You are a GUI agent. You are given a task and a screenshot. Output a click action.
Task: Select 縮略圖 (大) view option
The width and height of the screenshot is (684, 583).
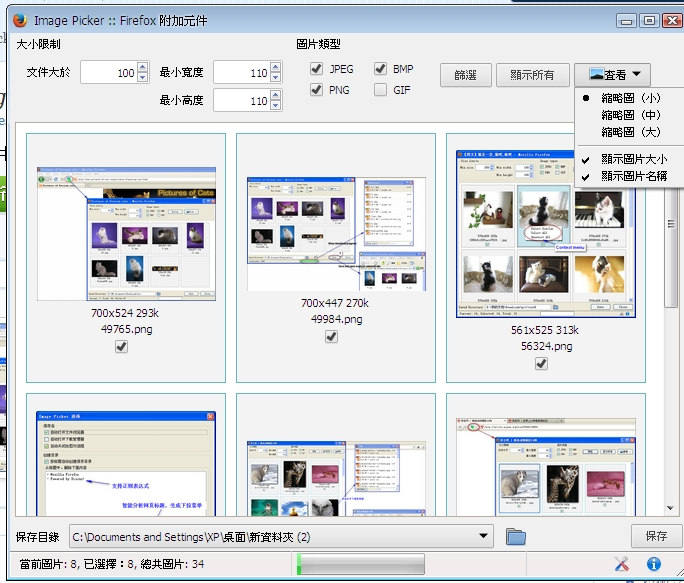coord(630,132)
